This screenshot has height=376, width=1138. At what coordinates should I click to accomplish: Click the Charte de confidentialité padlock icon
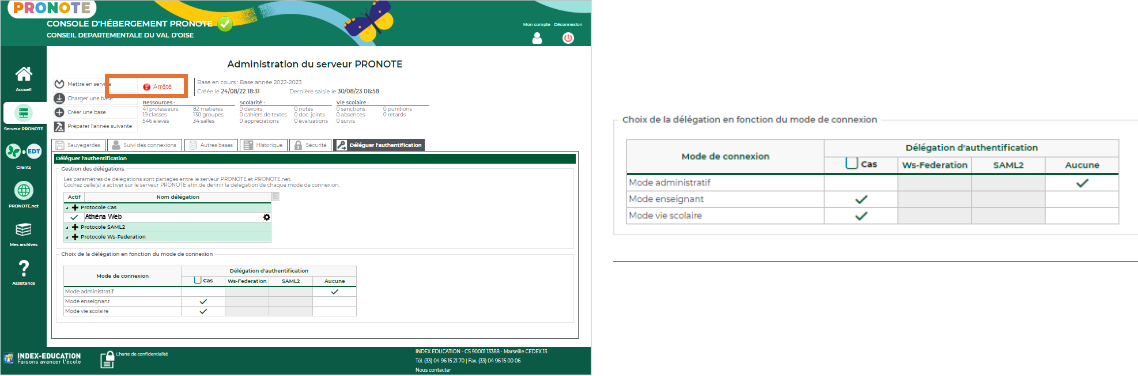point(107,358)
